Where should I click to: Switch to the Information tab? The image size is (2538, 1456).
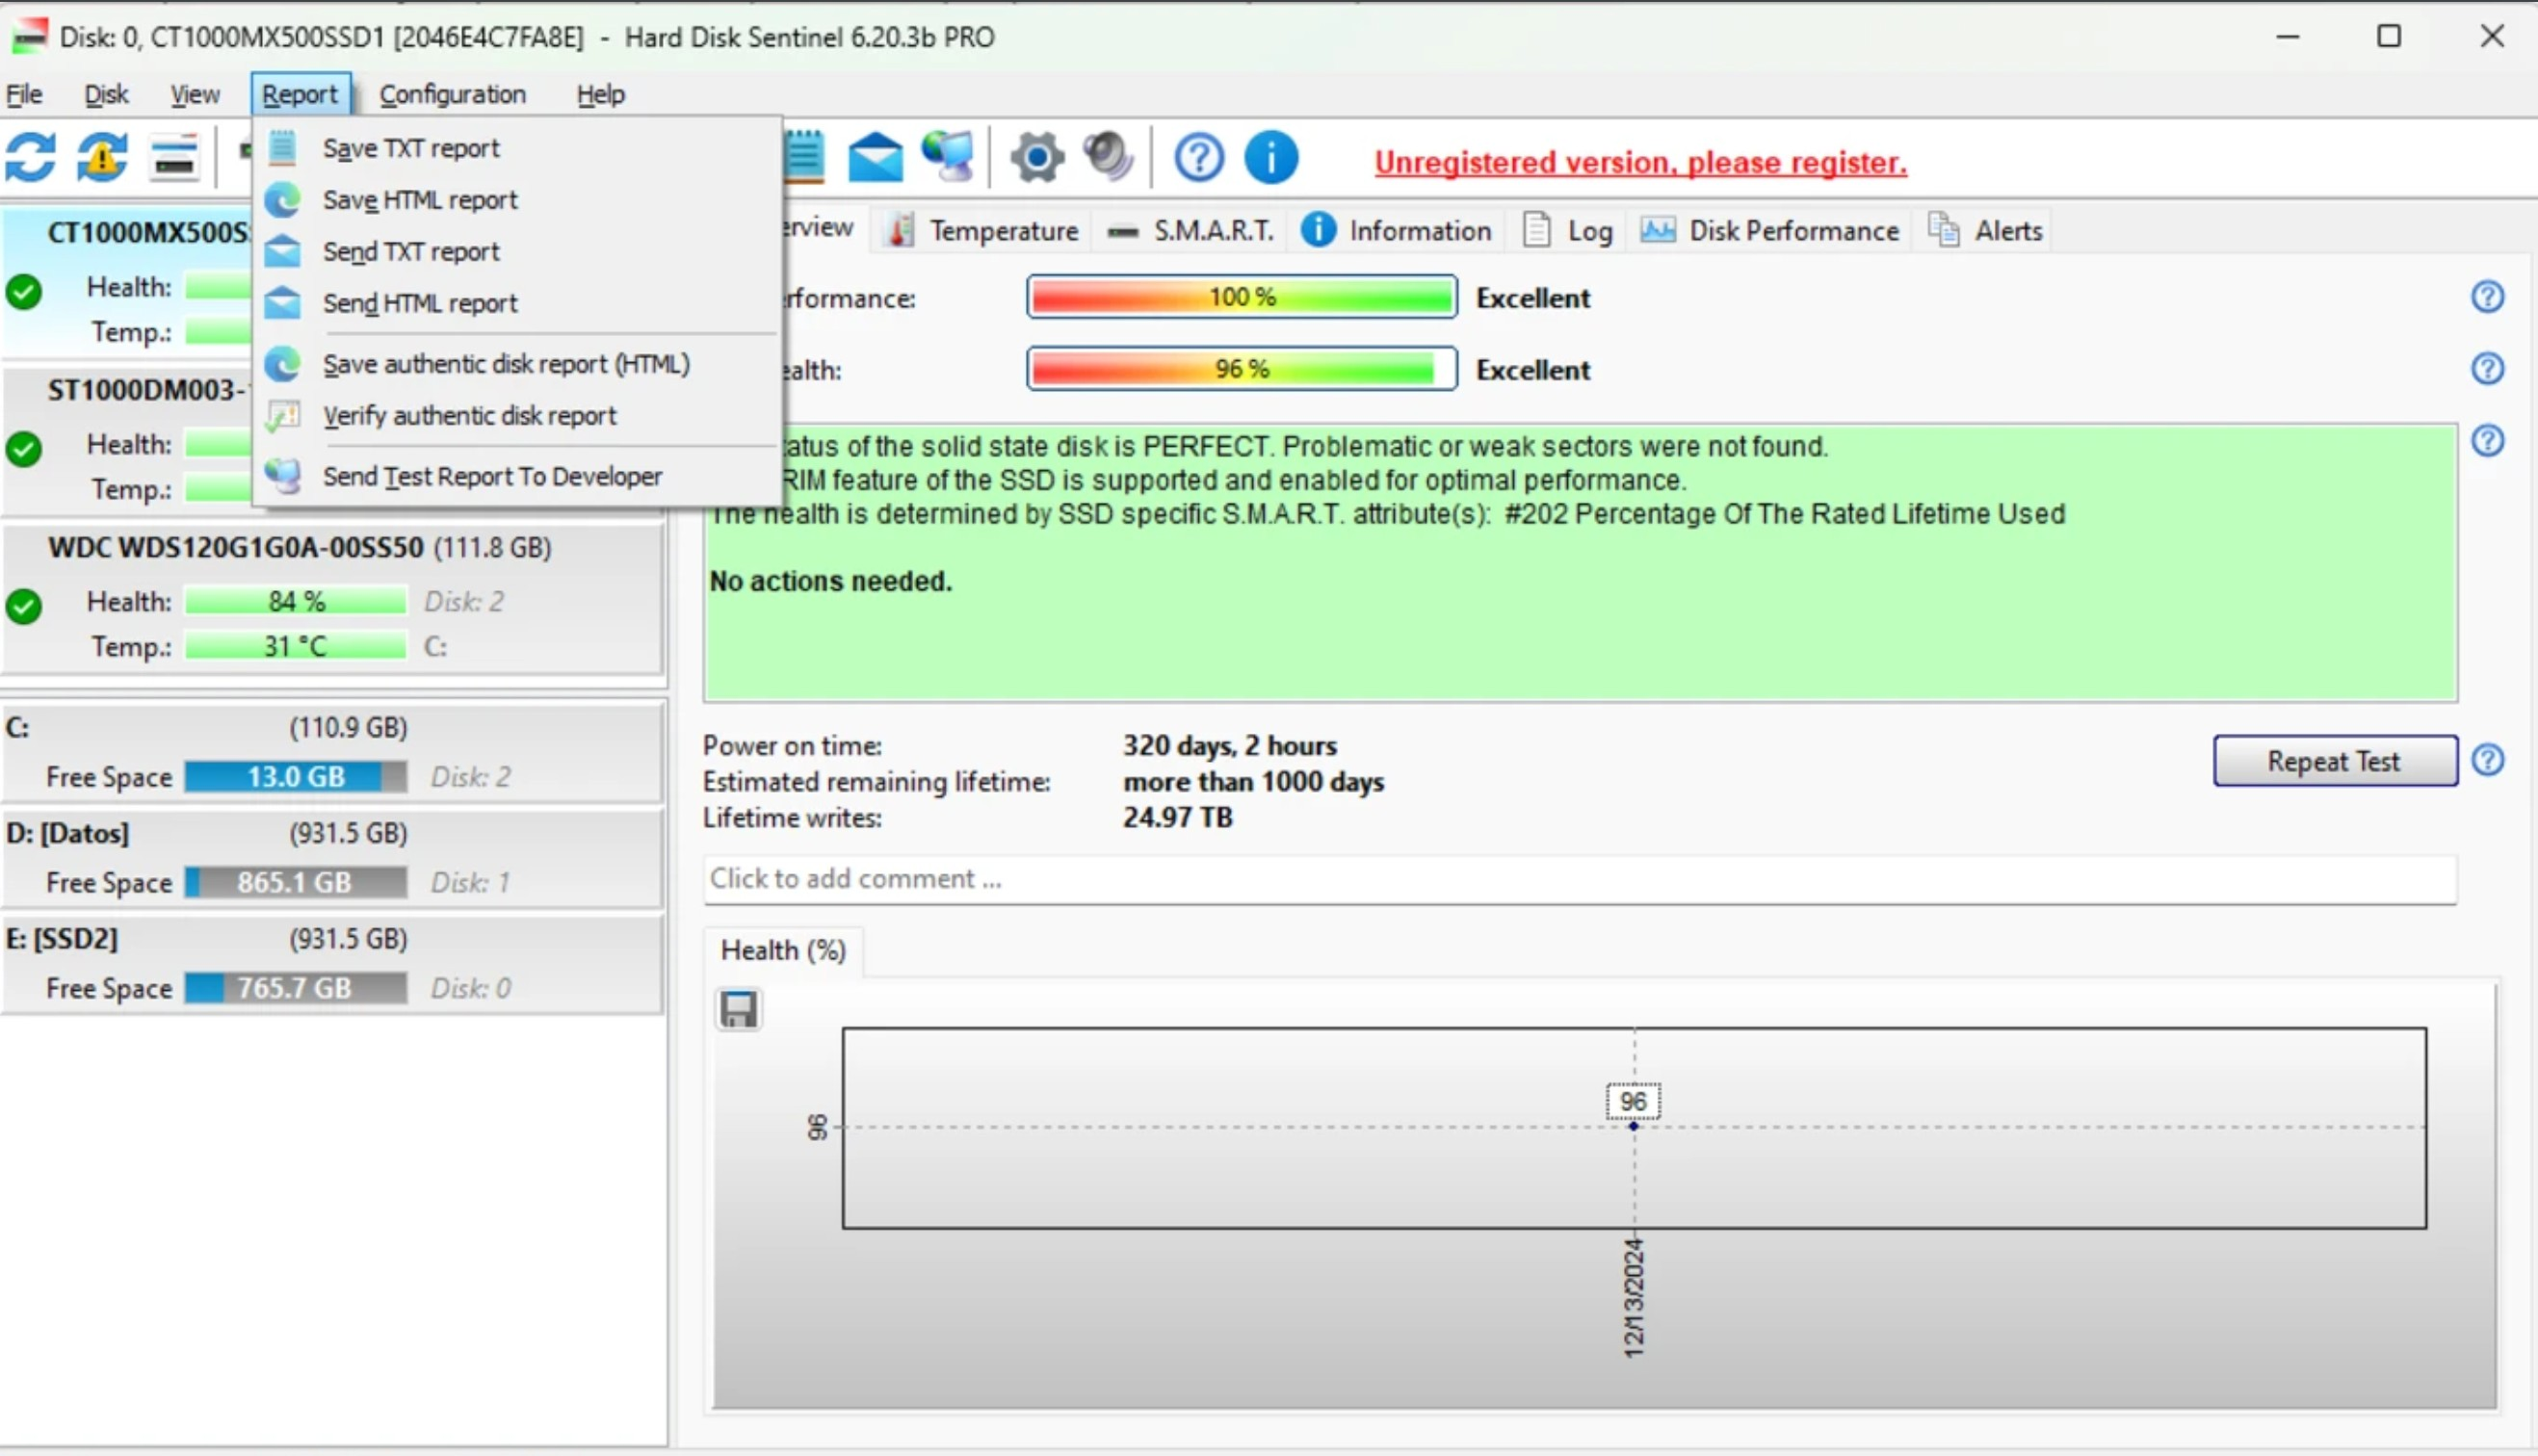(1396, 231)
